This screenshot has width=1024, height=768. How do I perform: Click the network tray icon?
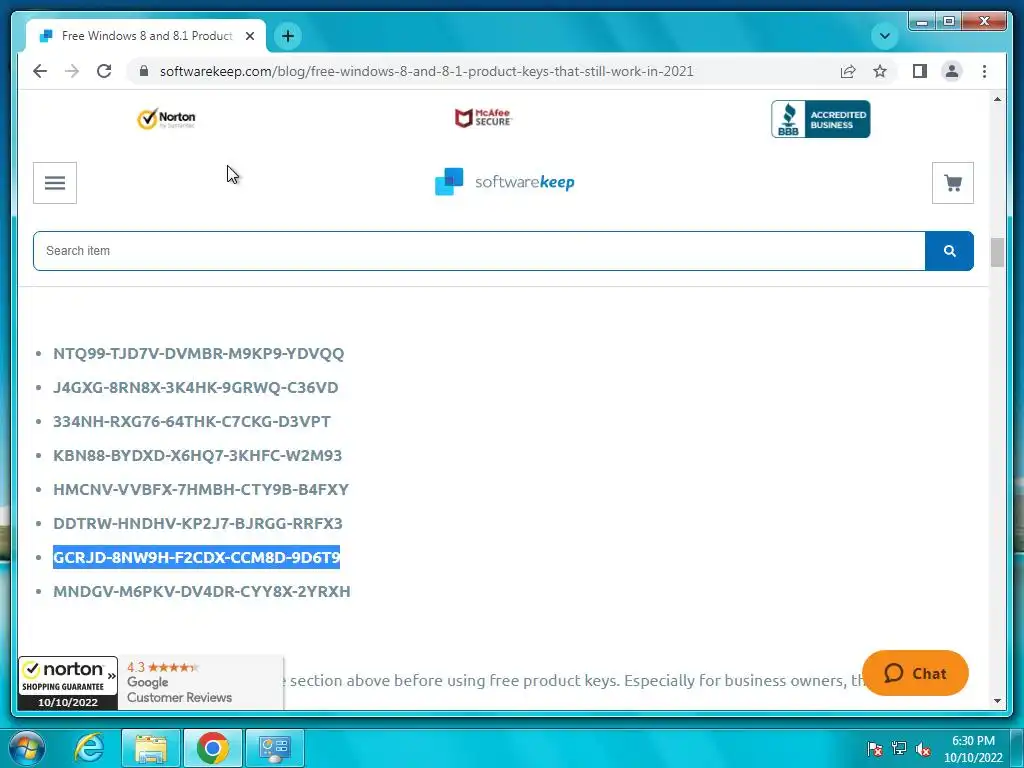pyautogui.click(x=899, y=748)
